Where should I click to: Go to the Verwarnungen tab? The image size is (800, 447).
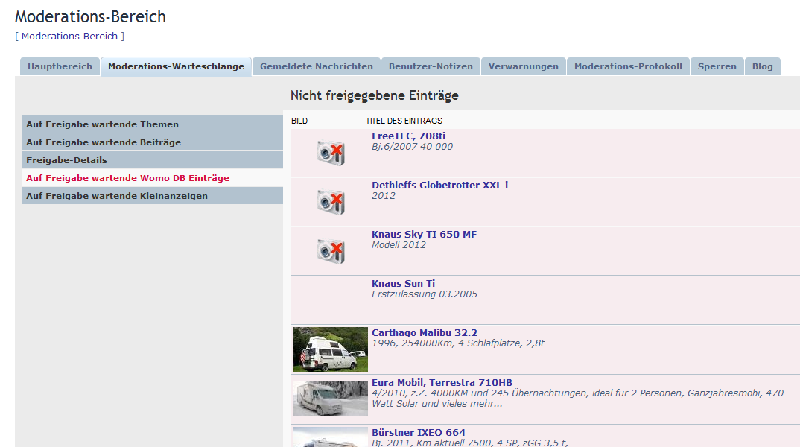coord(523,66)
